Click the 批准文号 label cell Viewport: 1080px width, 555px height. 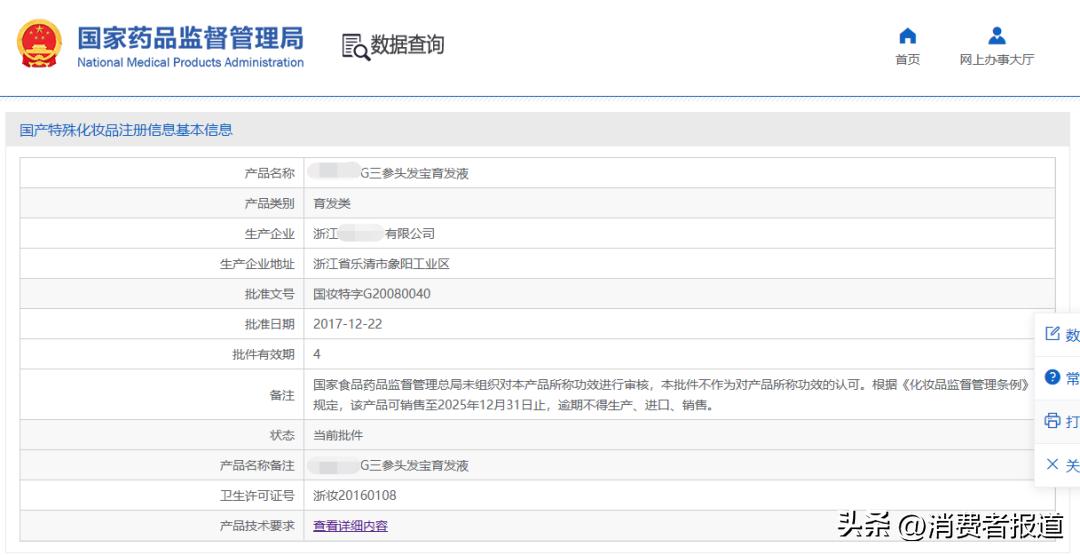[x=162, y=294]
